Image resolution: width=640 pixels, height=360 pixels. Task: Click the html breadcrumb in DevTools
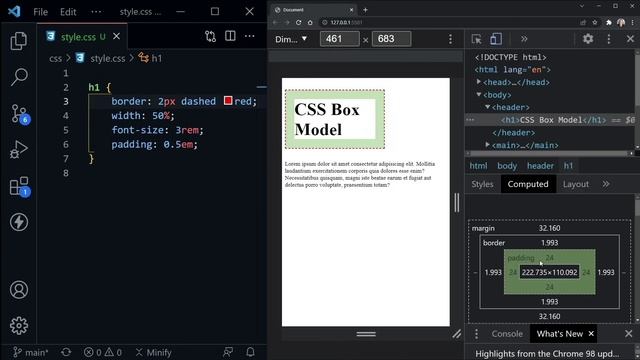(x=478, y=166)
